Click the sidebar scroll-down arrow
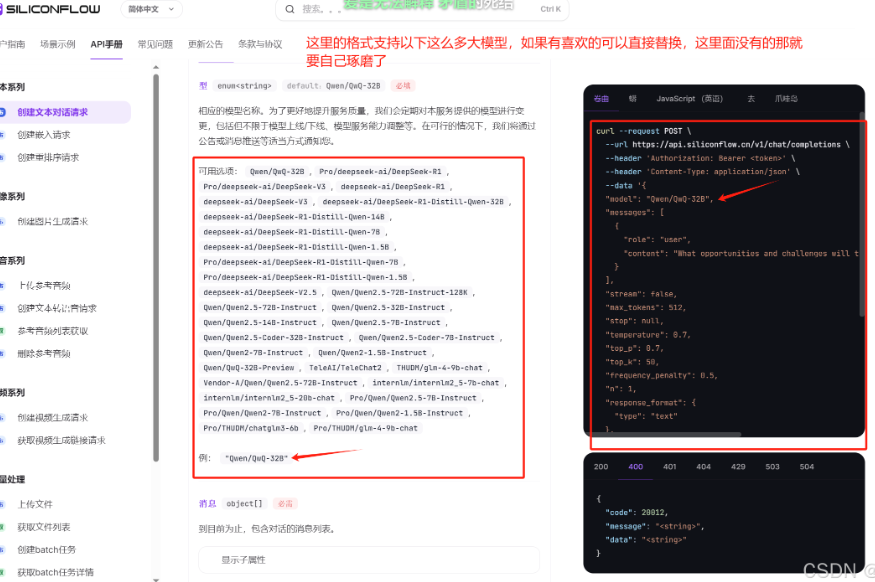 (156, 580)
